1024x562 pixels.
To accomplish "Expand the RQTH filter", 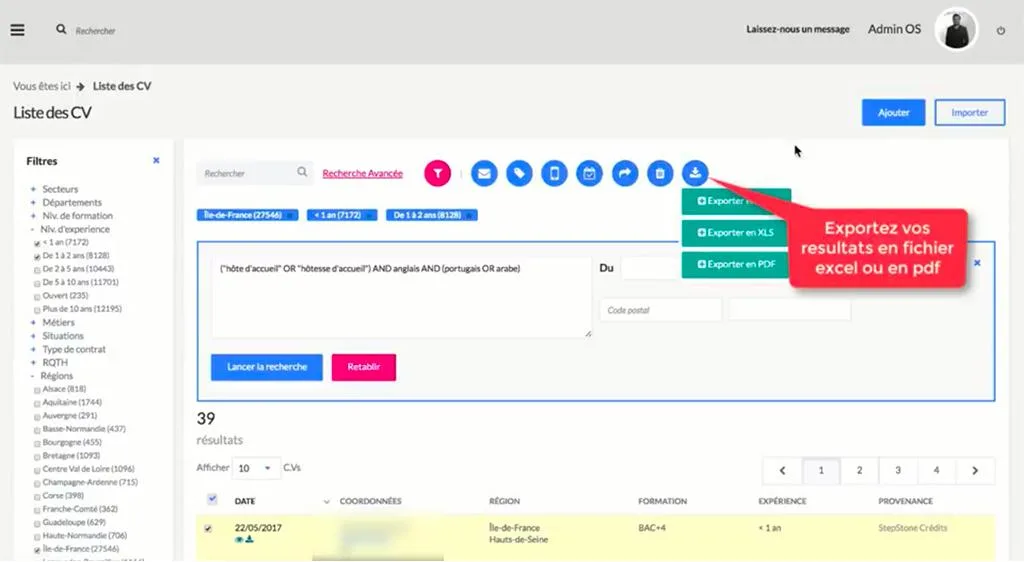I will tap(33, 363).
